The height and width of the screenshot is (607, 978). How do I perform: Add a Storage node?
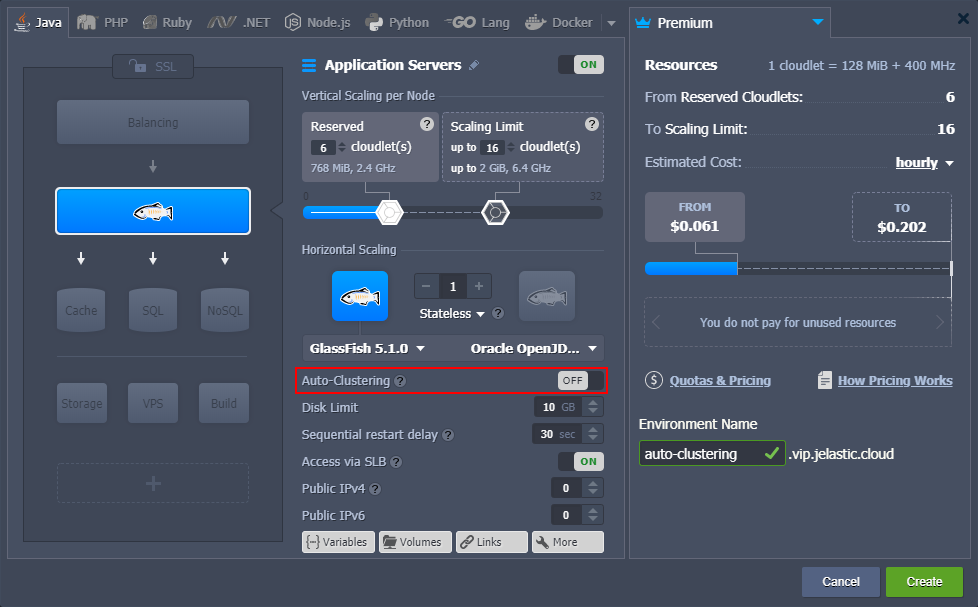point(82,403)
